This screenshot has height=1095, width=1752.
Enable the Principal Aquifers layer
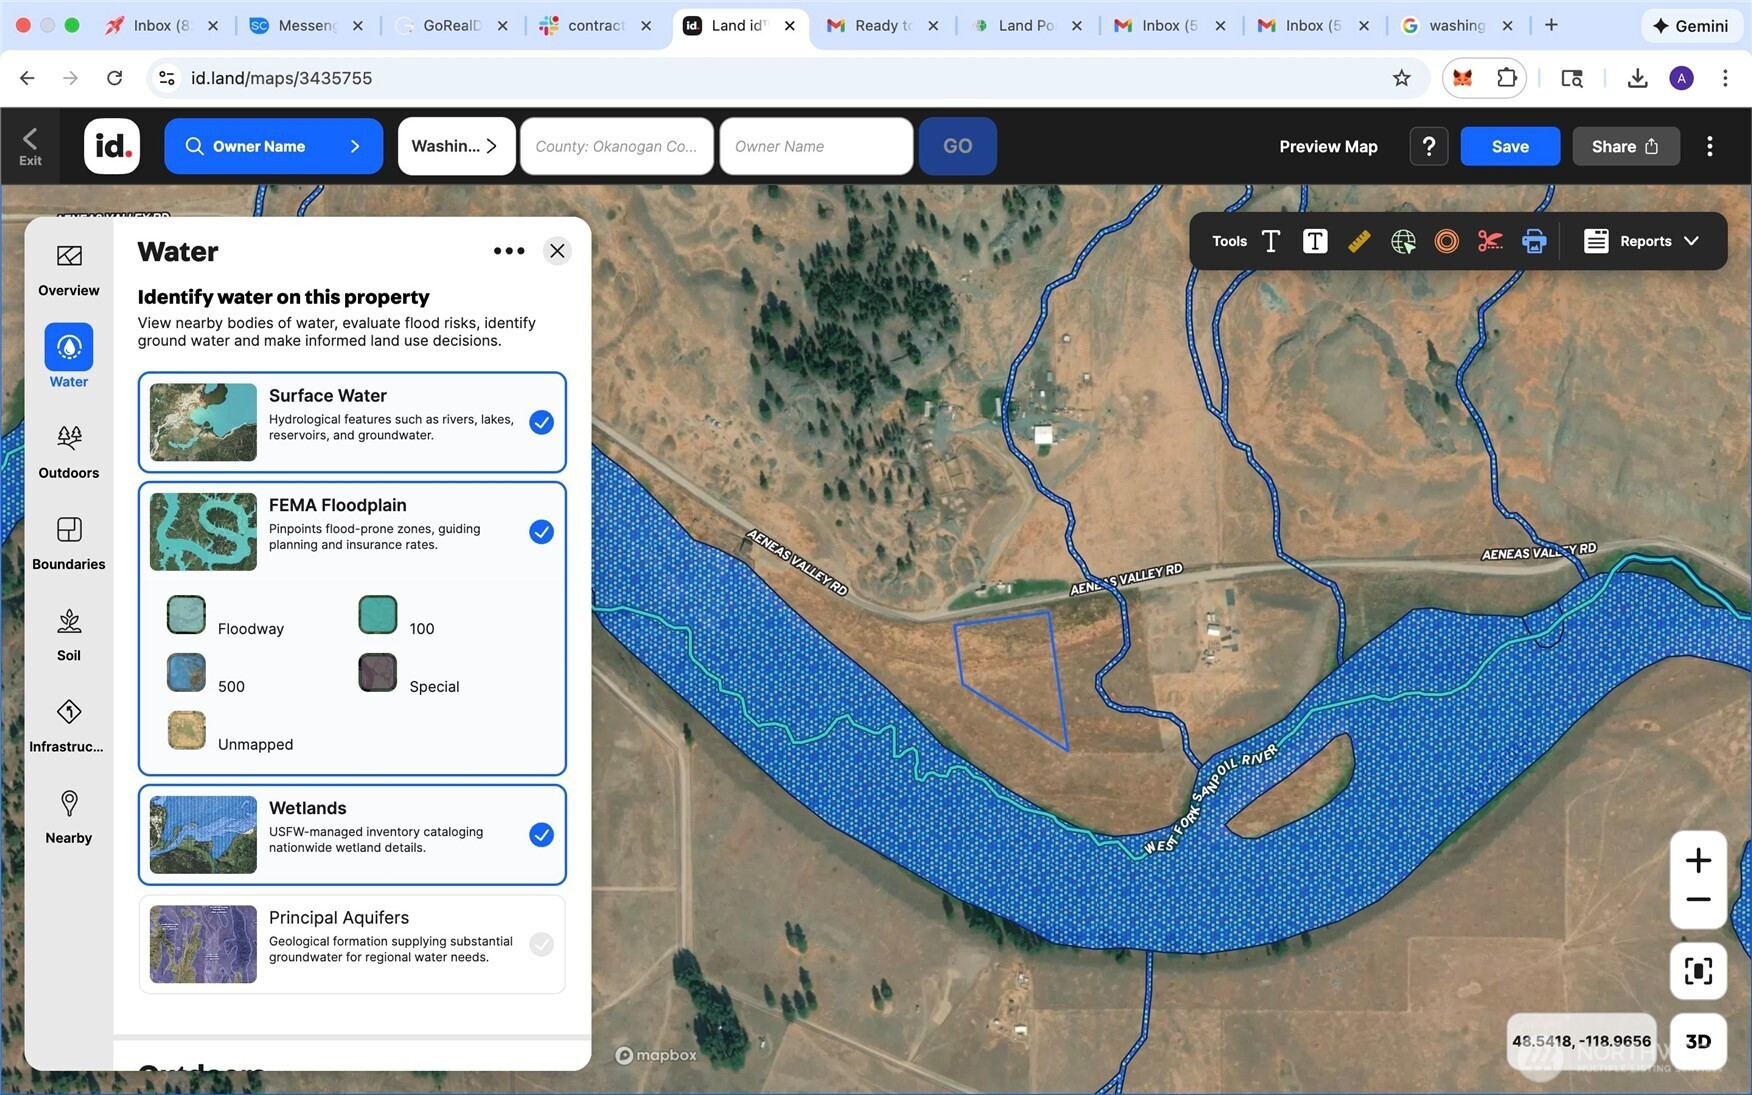point(541,944)
